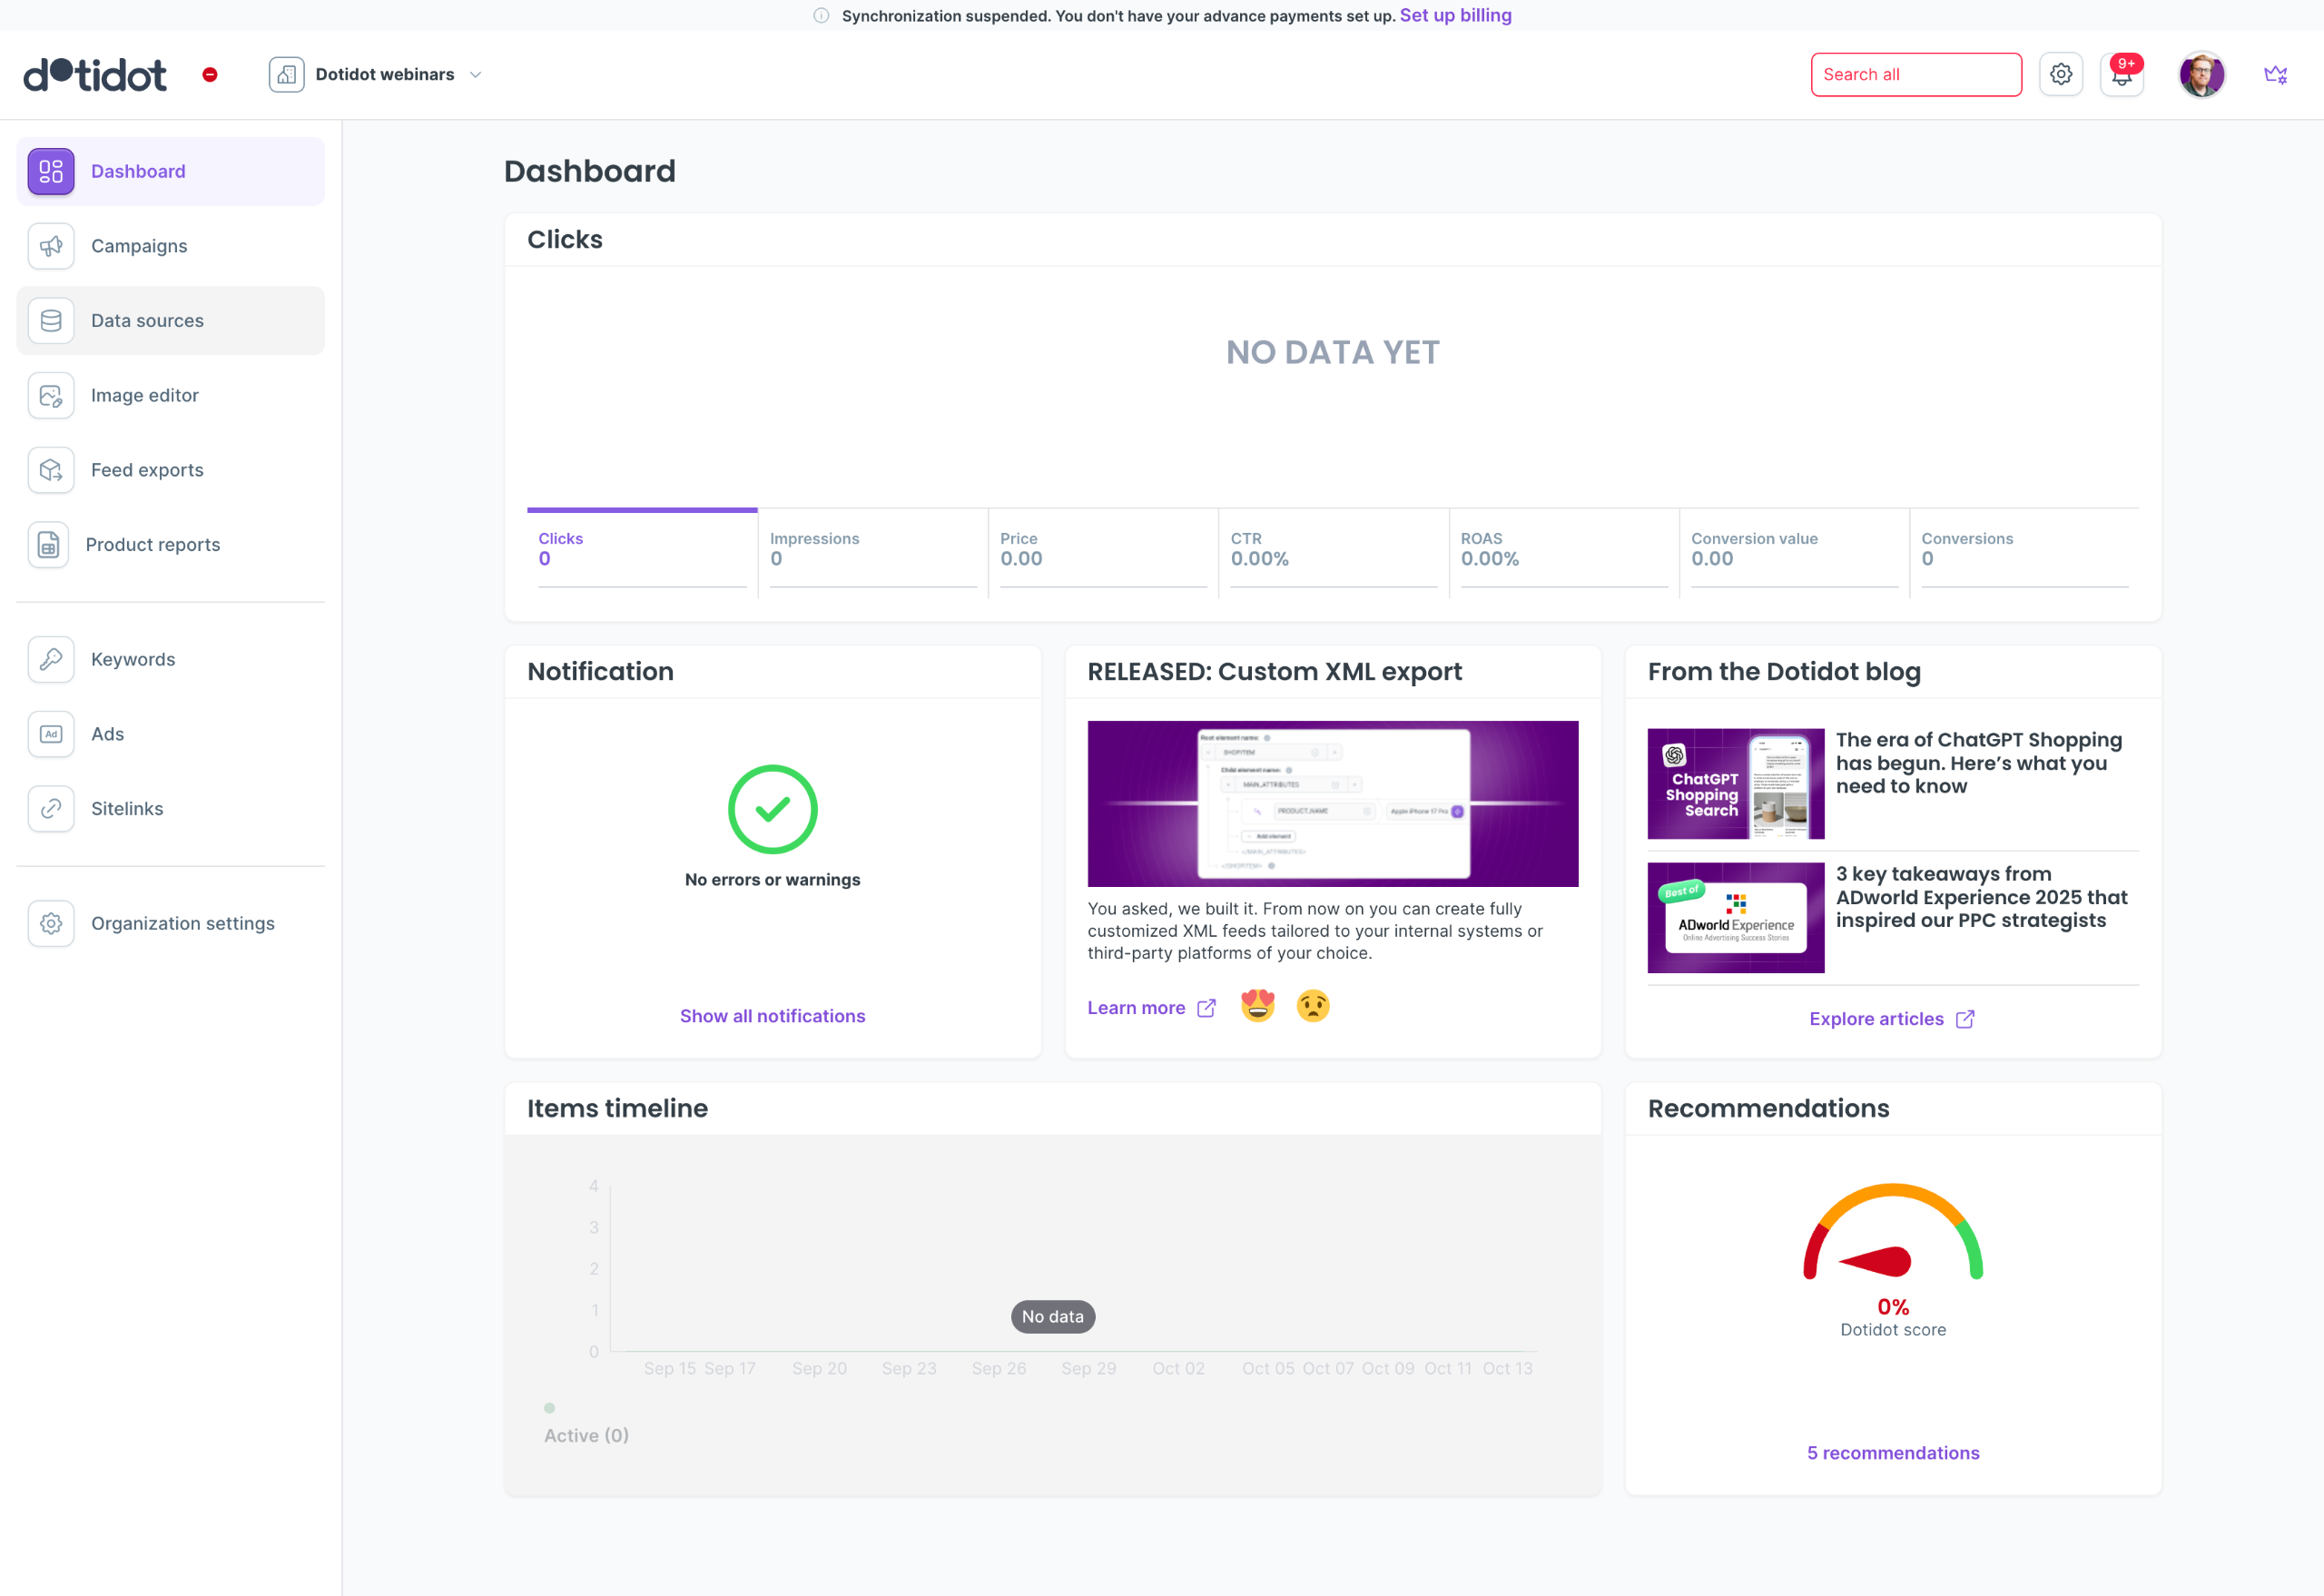The height and width of the screenshot is (1596, 2324).
Task: Click the Feed exports box icon
Action: tap(51, 470)
